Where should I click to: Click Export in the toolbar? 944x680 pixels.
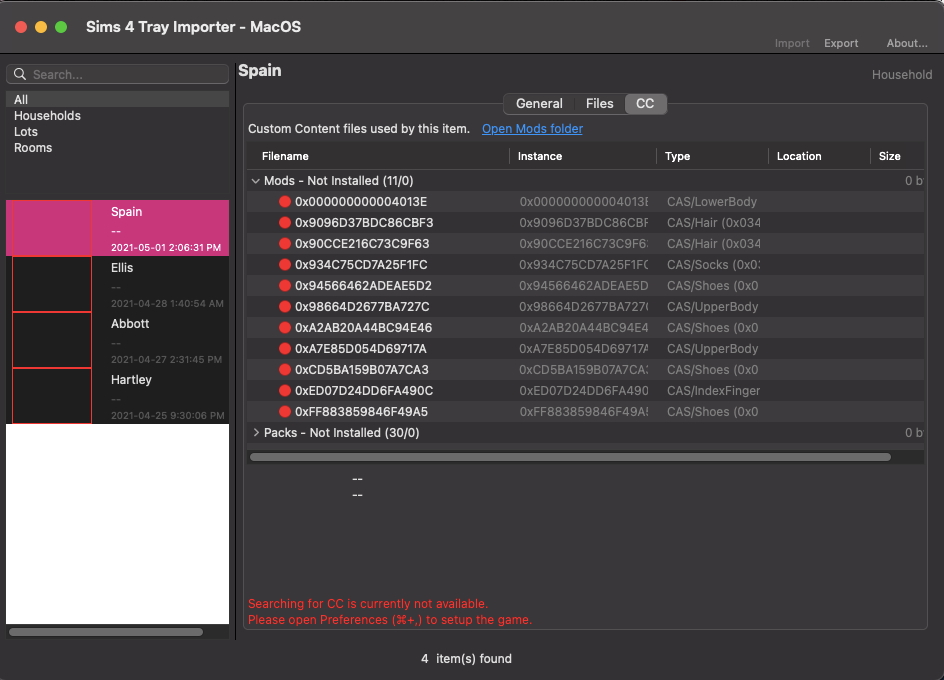(x=841, y=43)
